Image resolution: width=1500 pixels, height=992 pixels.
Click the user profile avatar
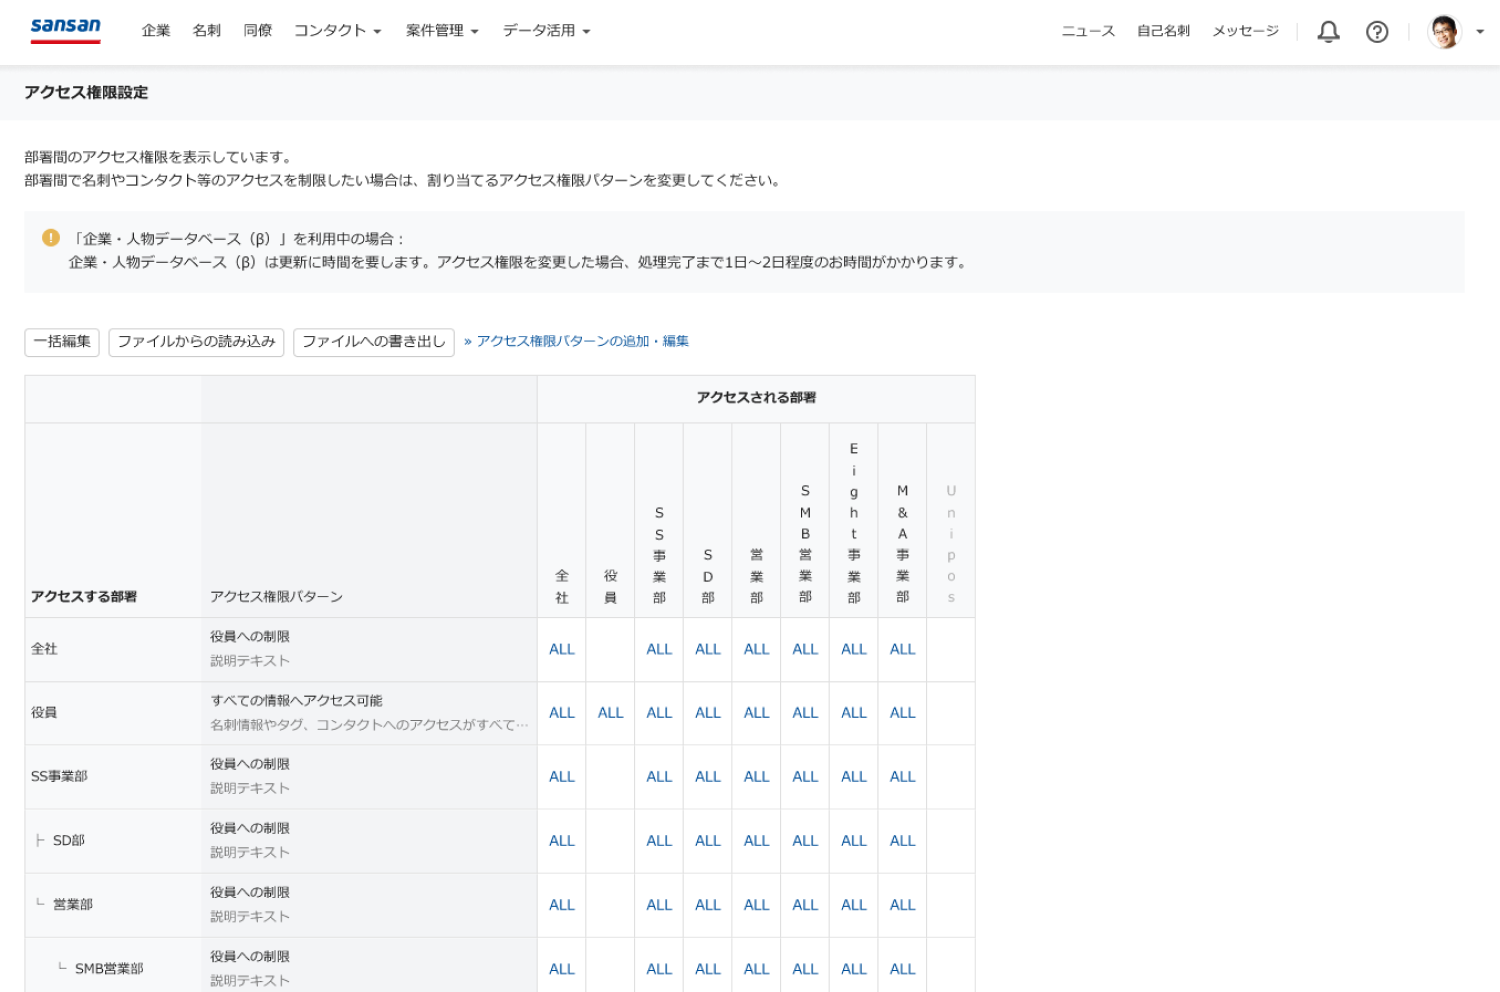click(1444, 32)
